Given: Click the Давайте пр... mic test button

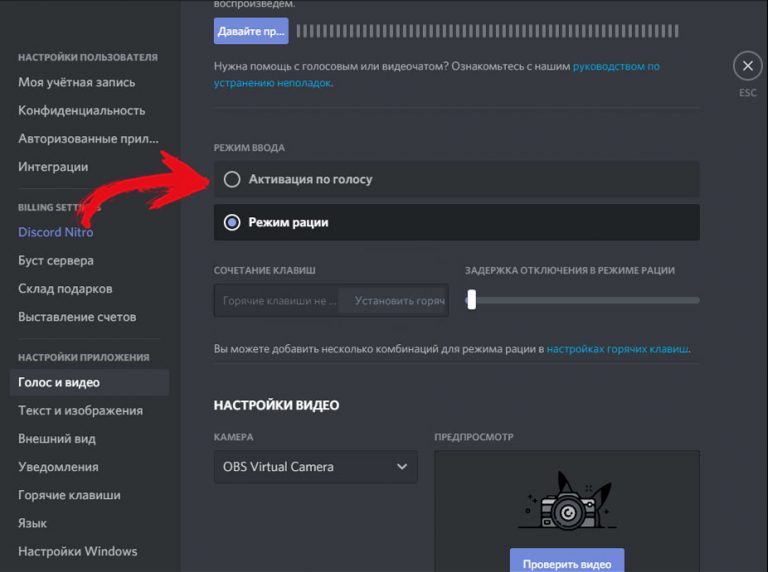Looking at the screenshot, I should 251,31.
